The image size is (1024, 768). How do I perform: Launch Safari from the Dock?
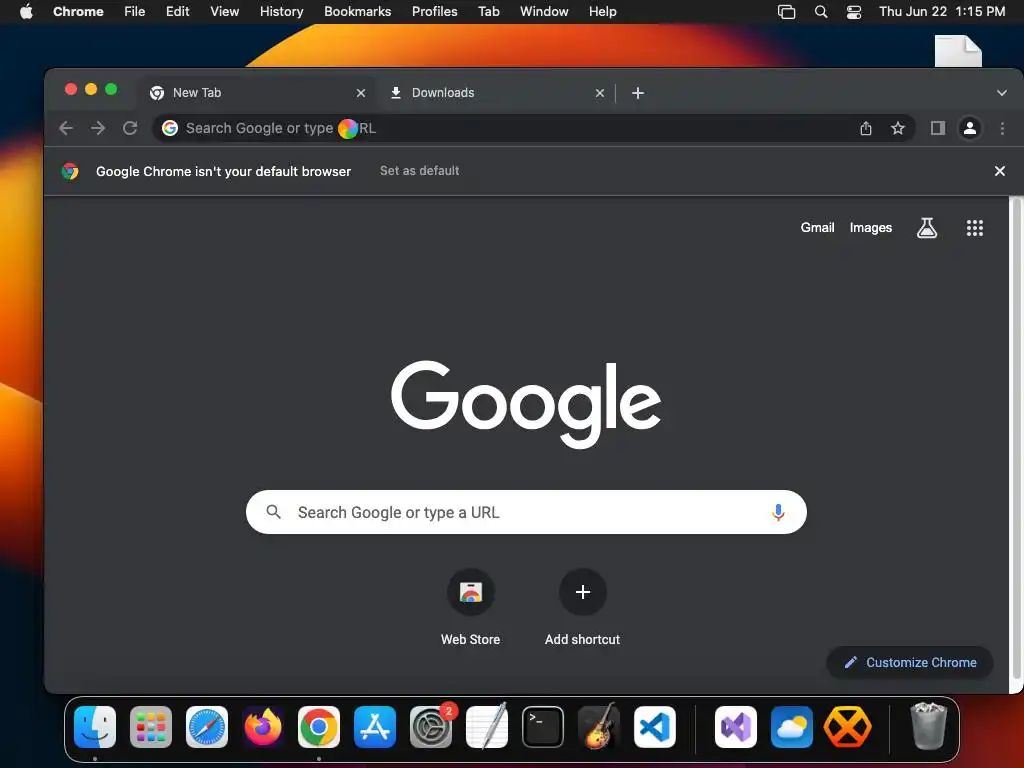point(207,727)
